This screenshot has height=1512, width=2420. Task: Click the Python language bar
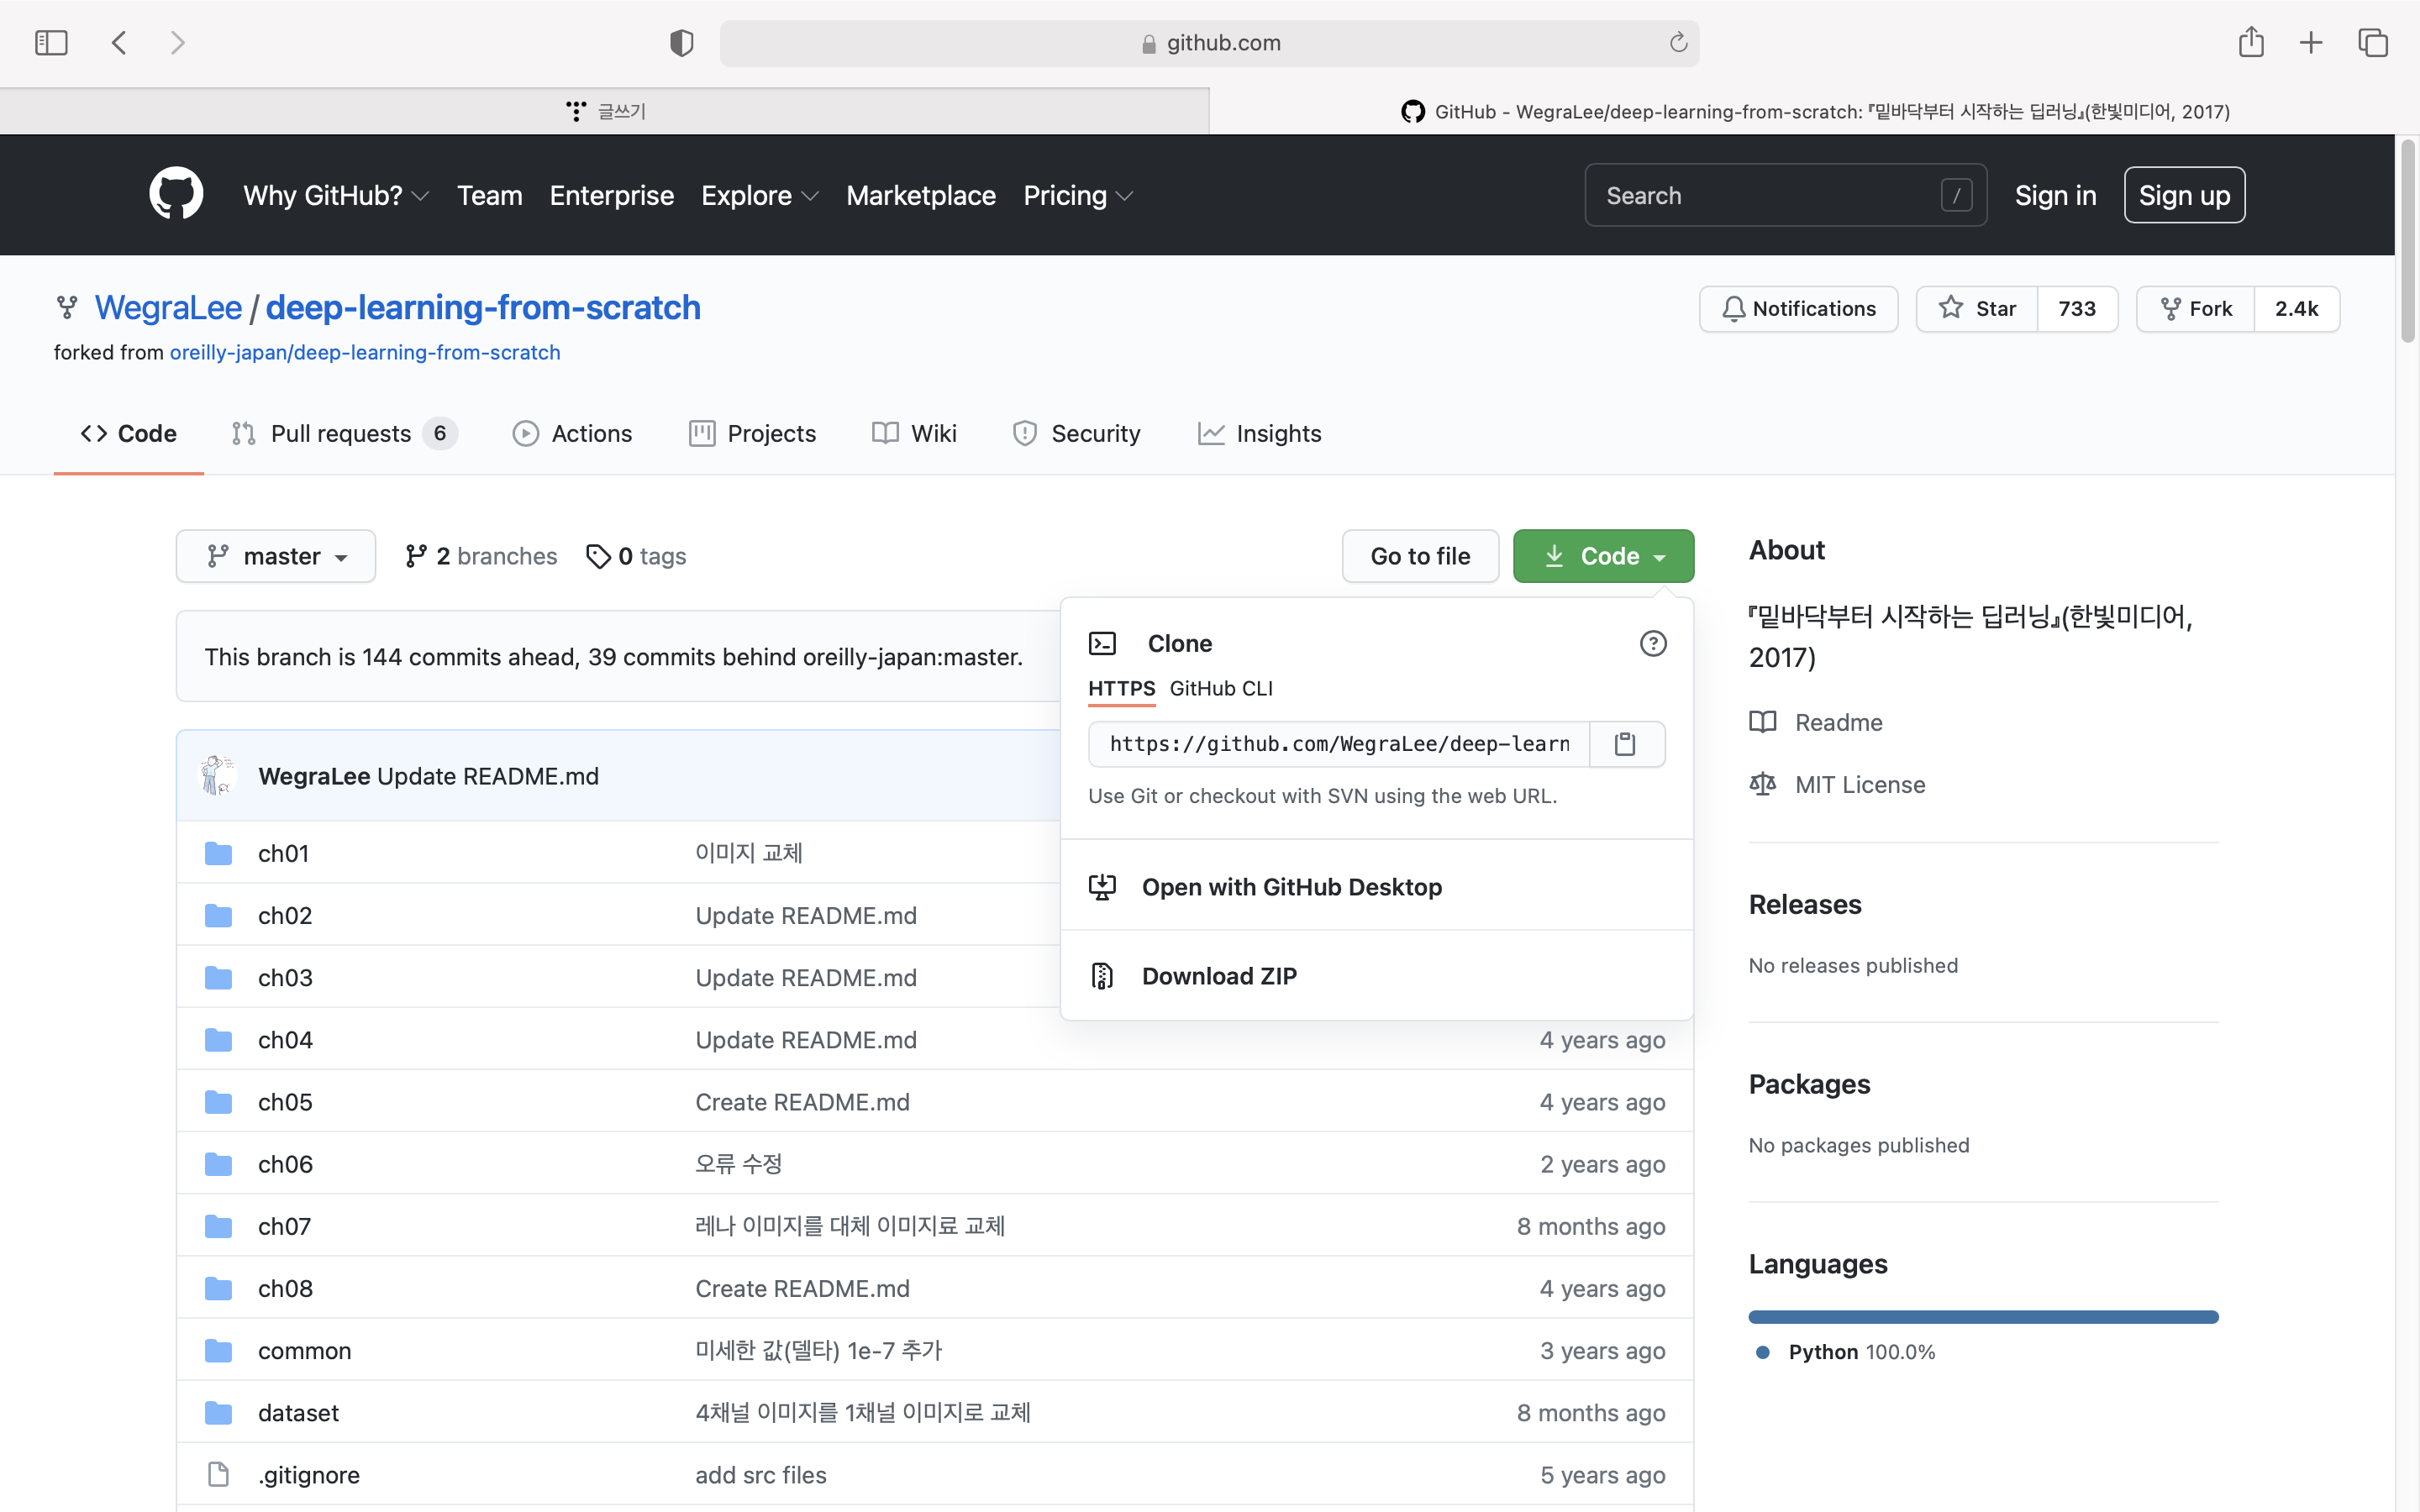(x=1983, y=1317)
